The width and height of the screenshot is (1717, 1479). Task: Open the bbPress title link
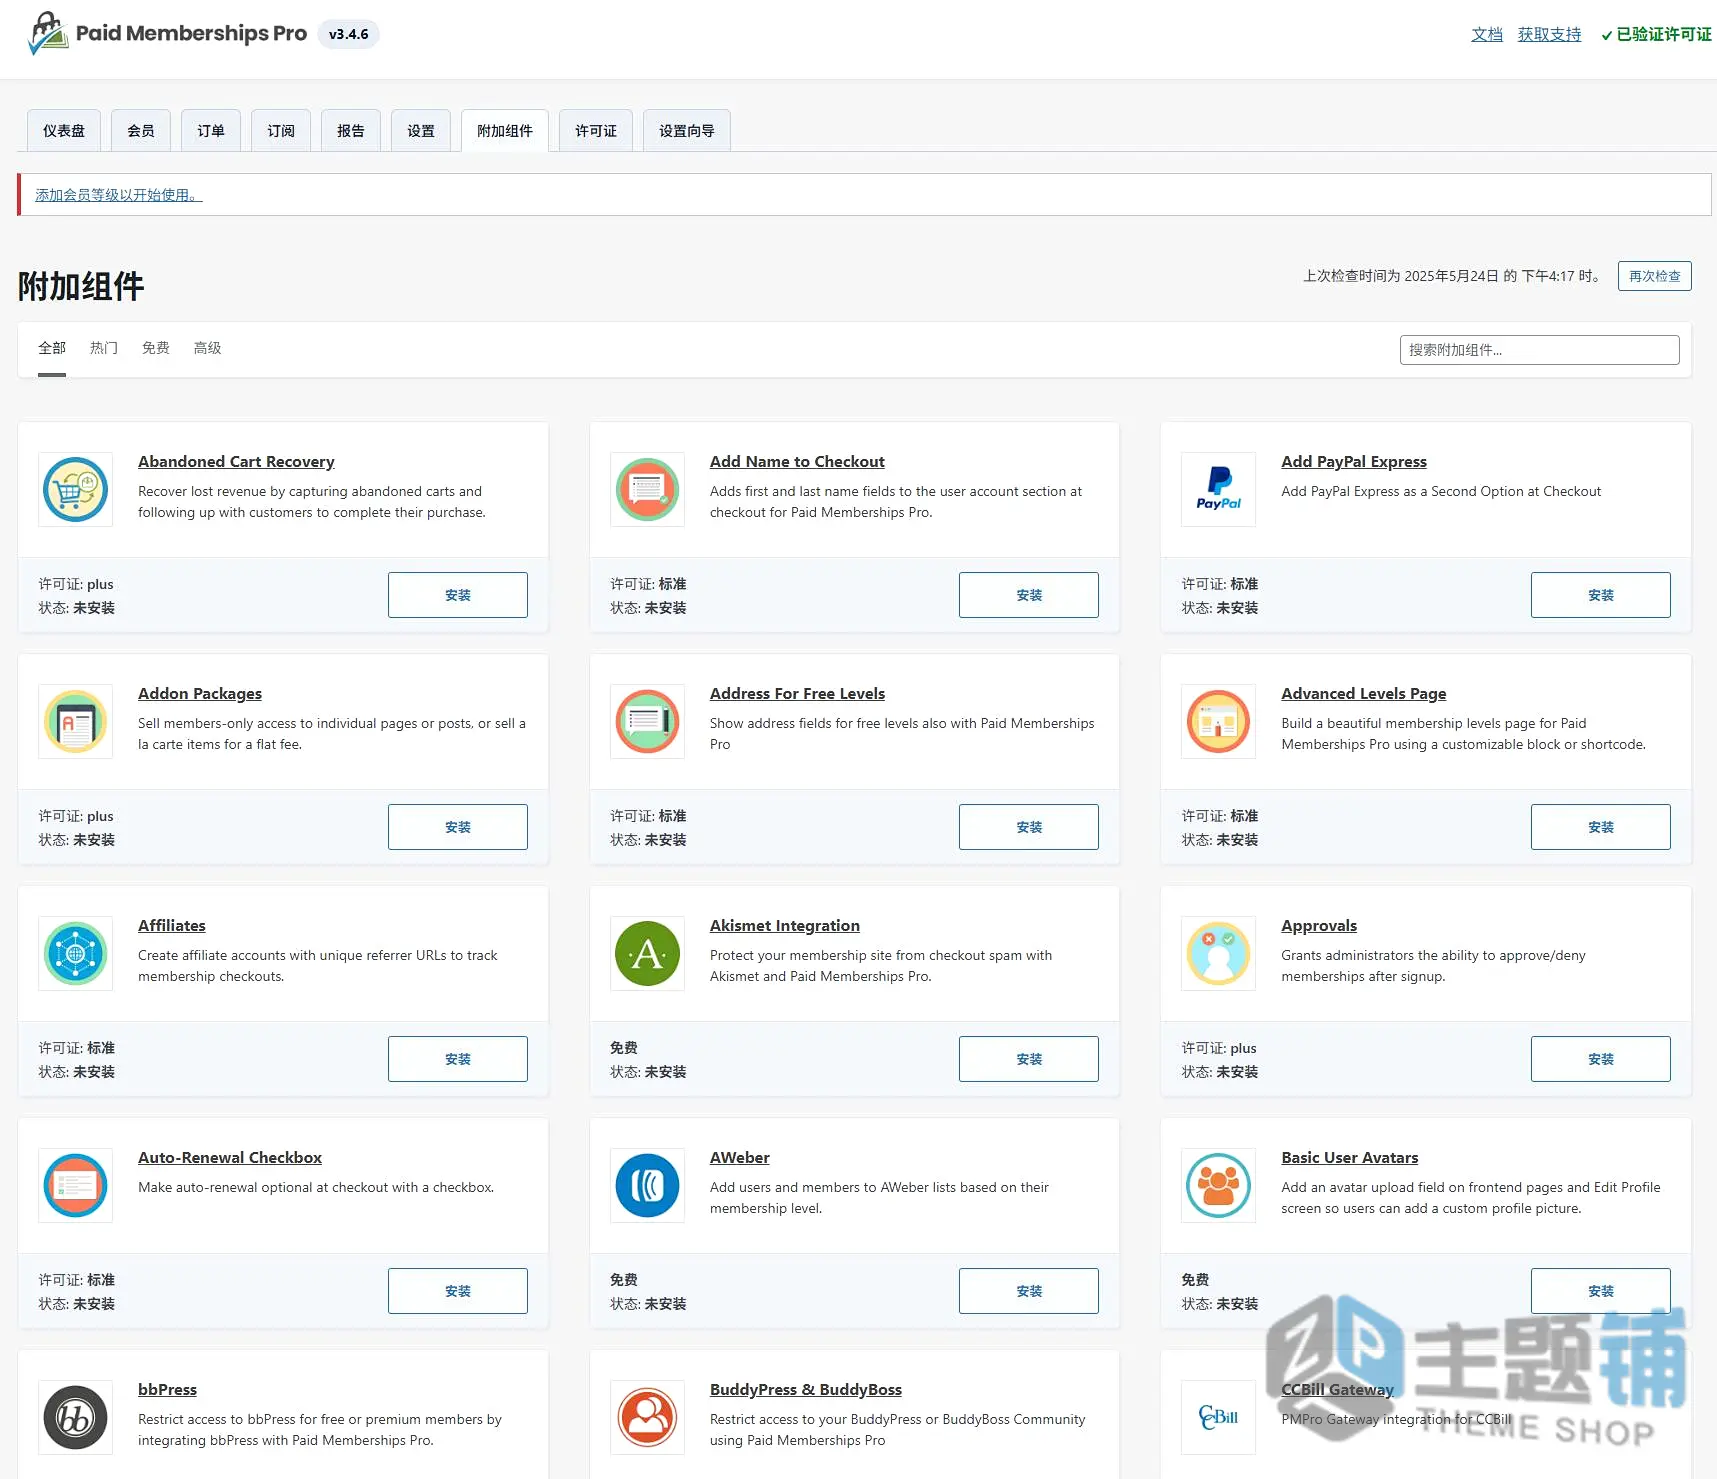(167, 1390)
